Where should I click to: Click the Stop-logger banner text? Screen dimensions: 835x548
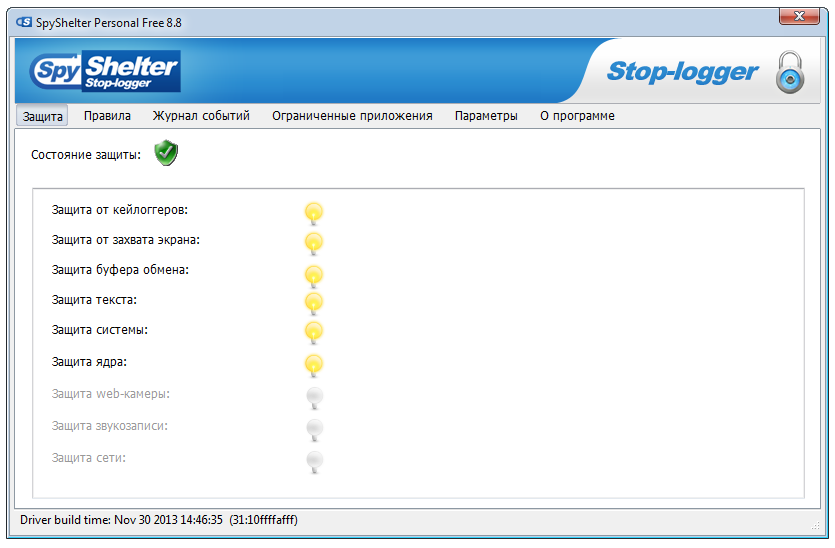click(x=683, y=72)
